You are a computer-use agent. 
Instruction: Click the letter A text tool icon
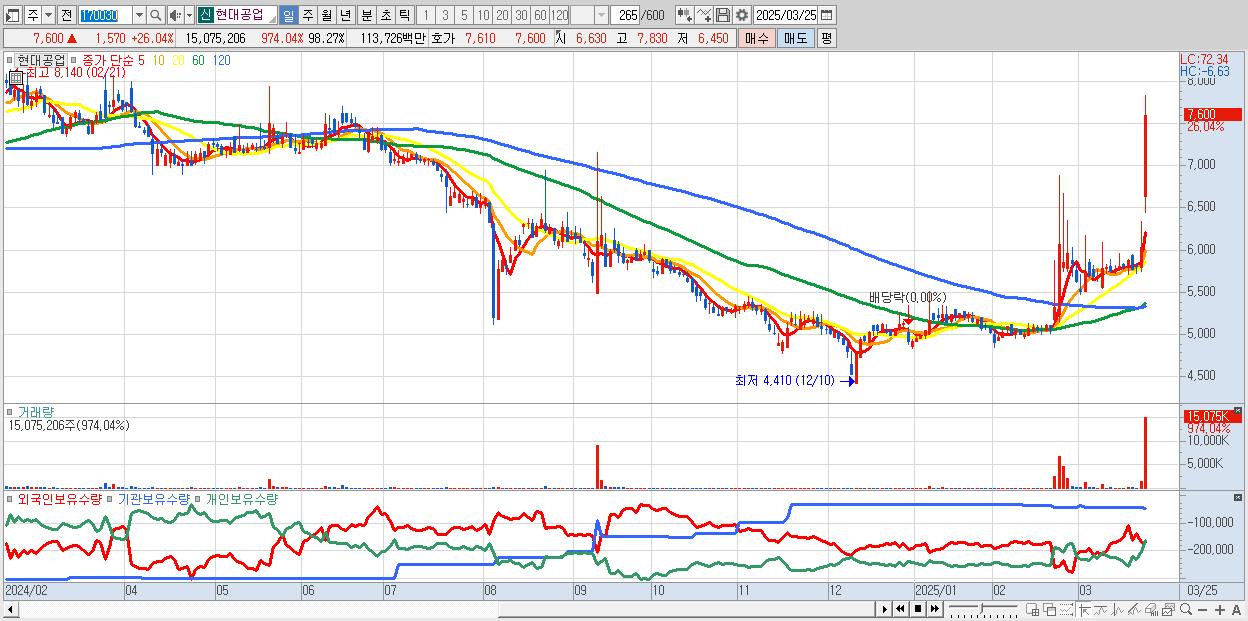tap(1237, 610)
